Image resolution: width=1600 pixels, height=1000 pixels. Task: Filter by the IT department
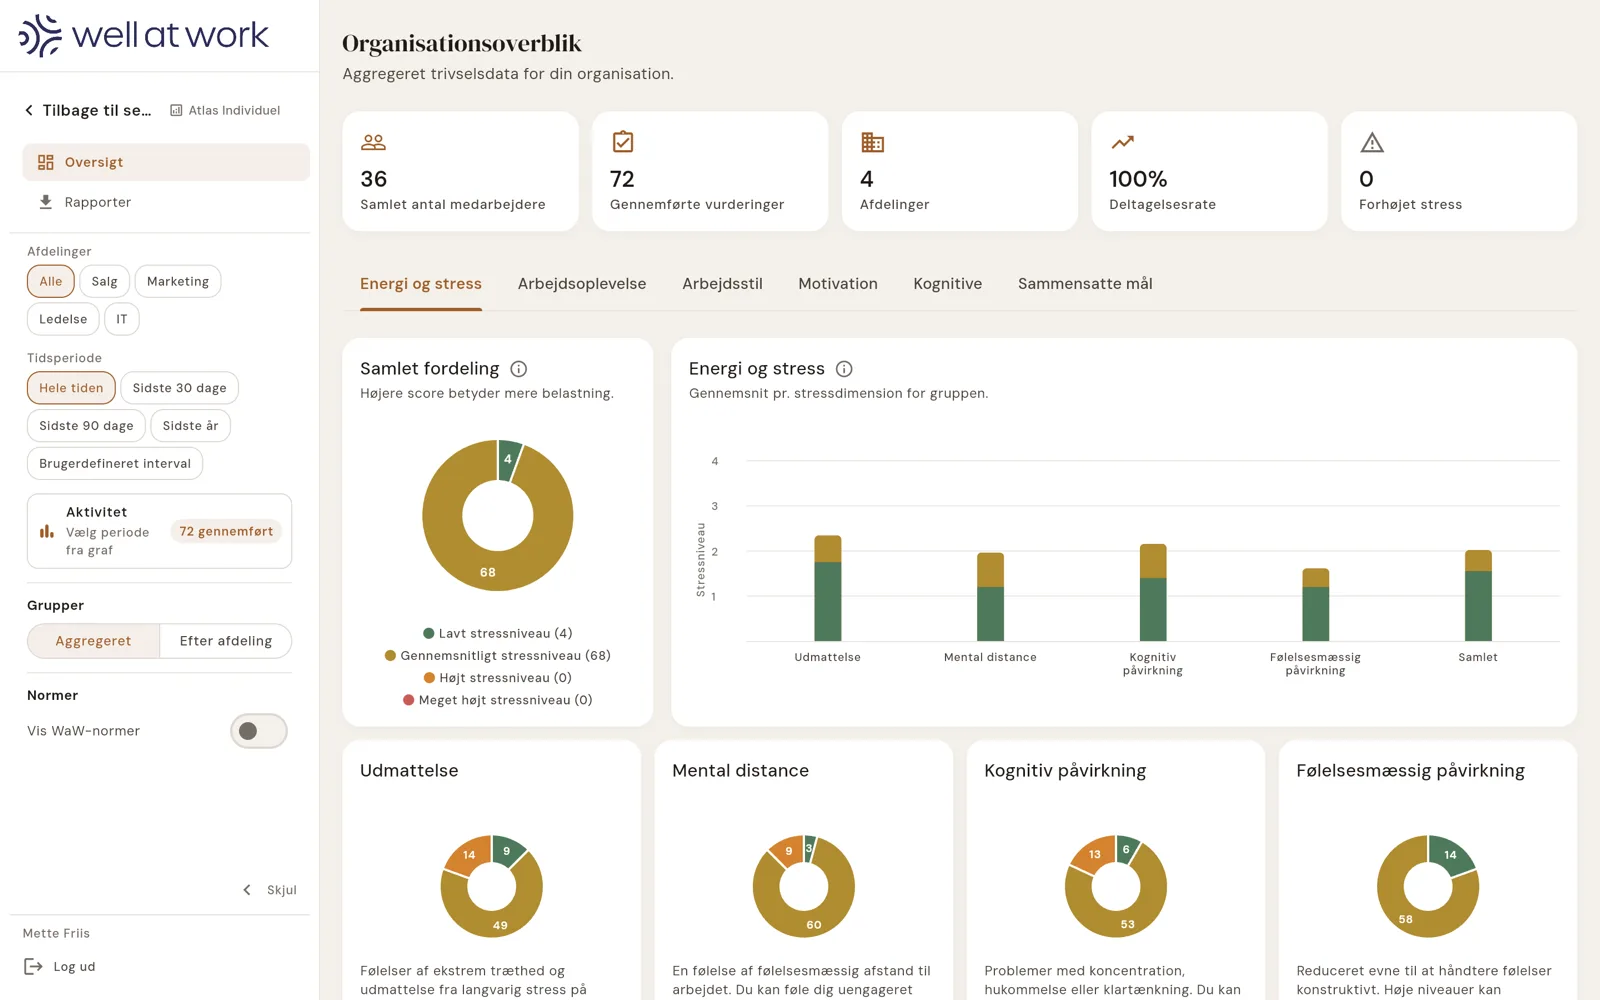tap(122, 320)
